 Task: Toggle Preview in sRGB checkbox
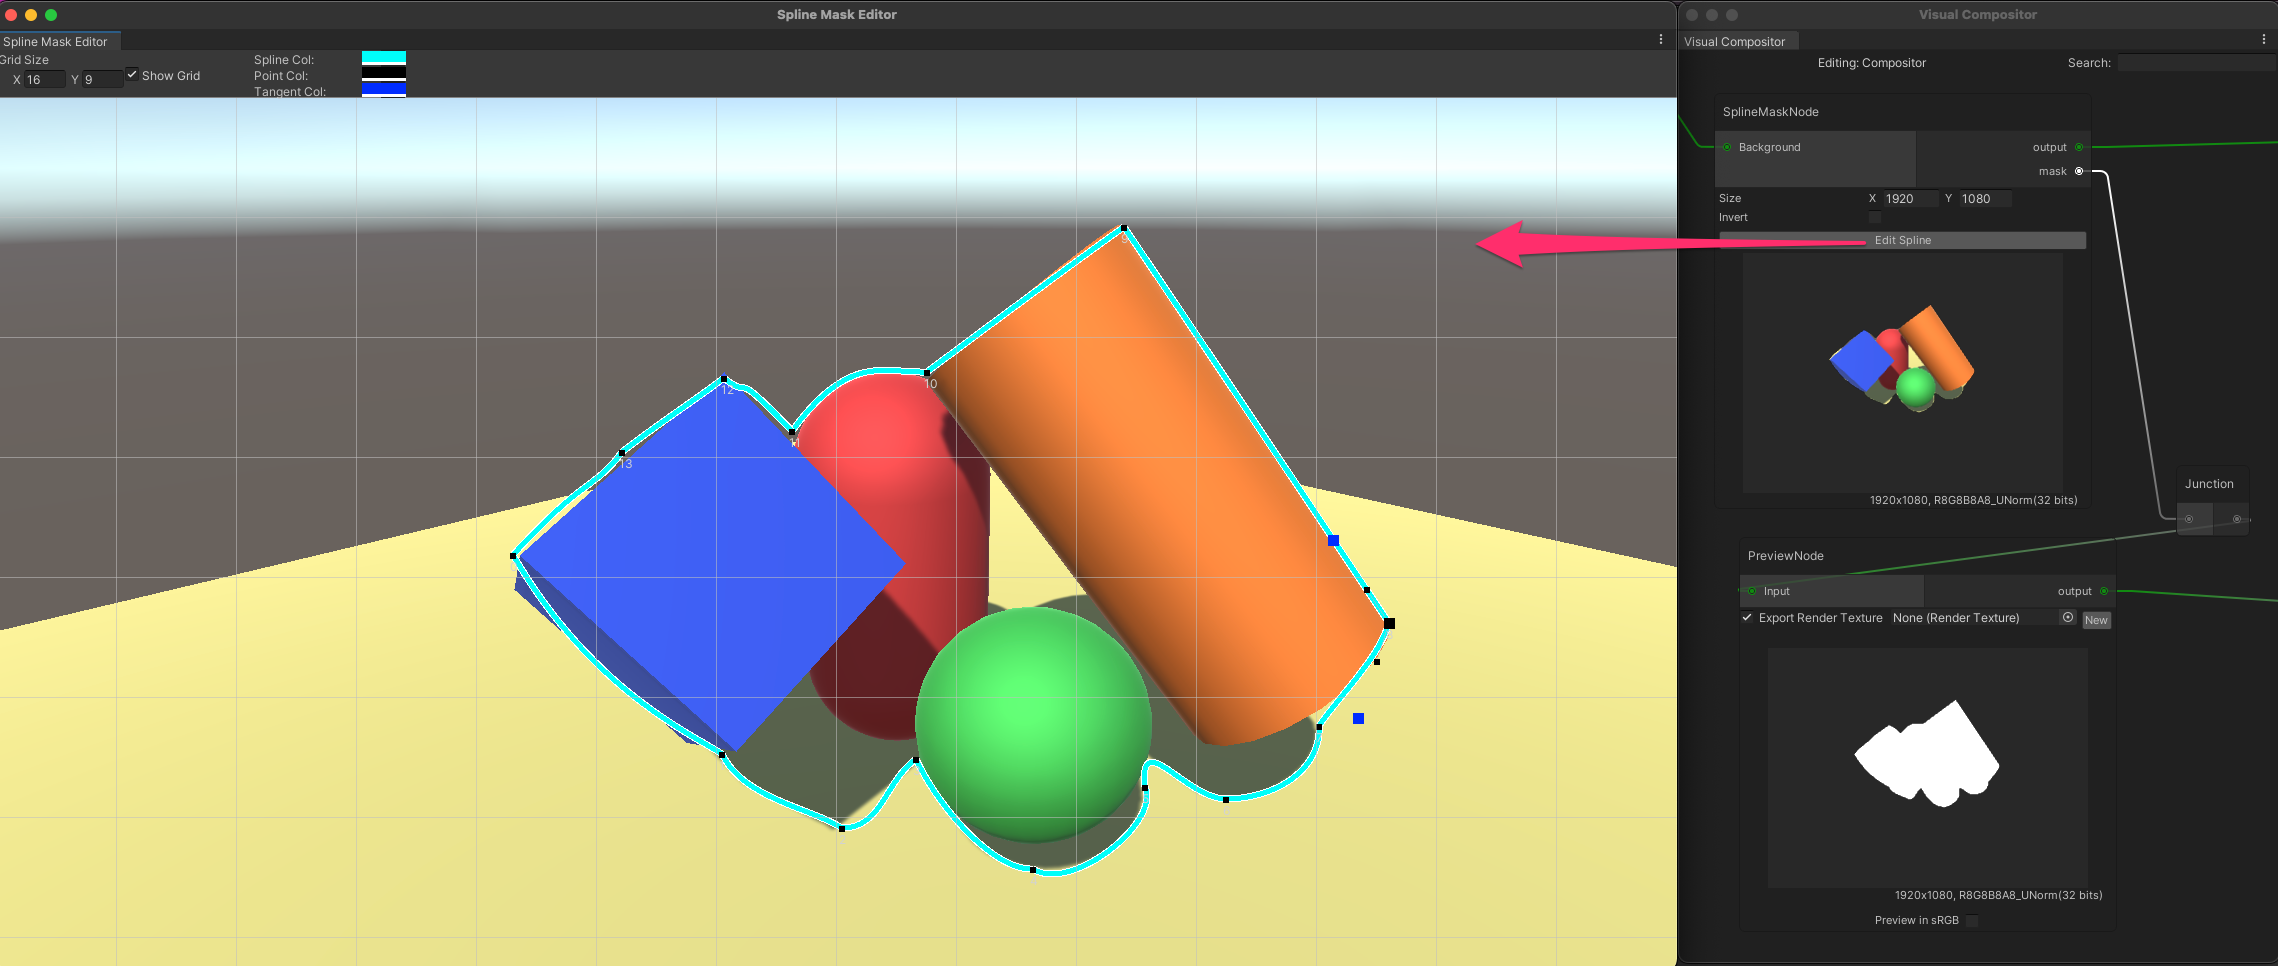tap(1972, 921)
